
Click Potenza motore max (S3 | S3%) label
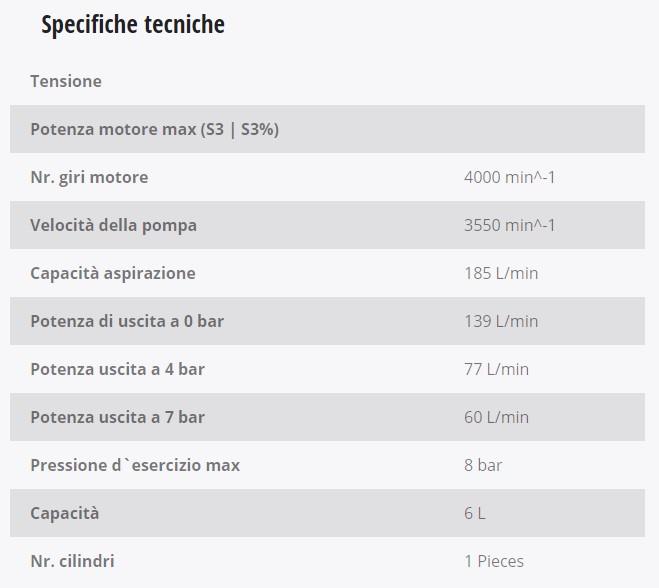coord(155,129)
